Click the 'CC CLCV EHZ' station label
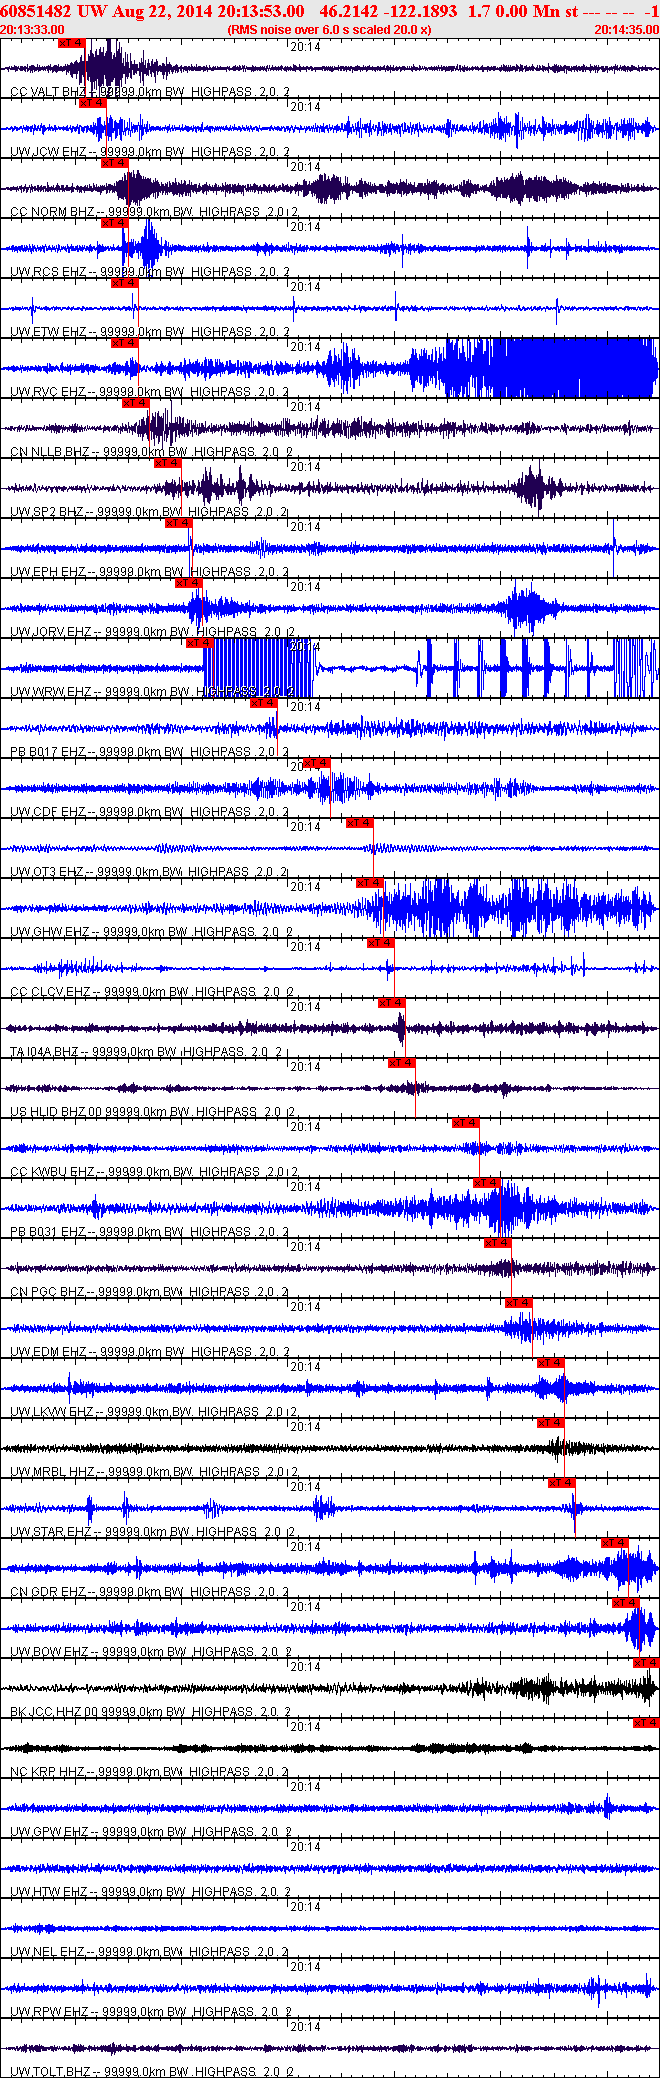Screen dimensions: 660x2078 click(x=51, y=992)
